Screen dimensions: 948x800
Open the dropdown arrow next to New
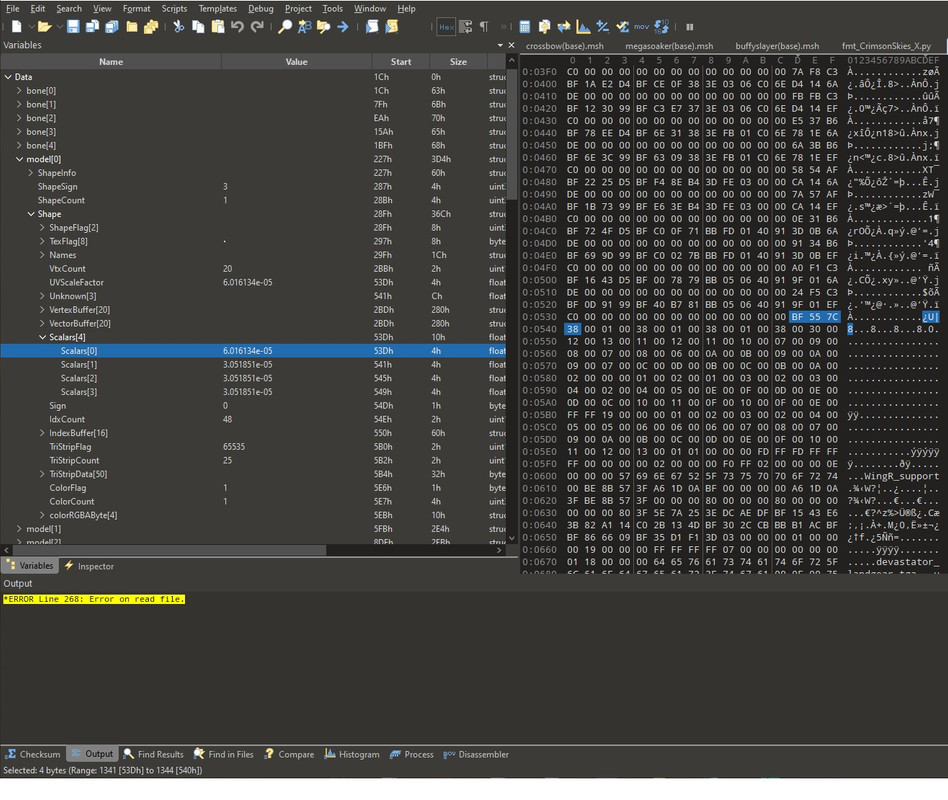pos(31,27)
